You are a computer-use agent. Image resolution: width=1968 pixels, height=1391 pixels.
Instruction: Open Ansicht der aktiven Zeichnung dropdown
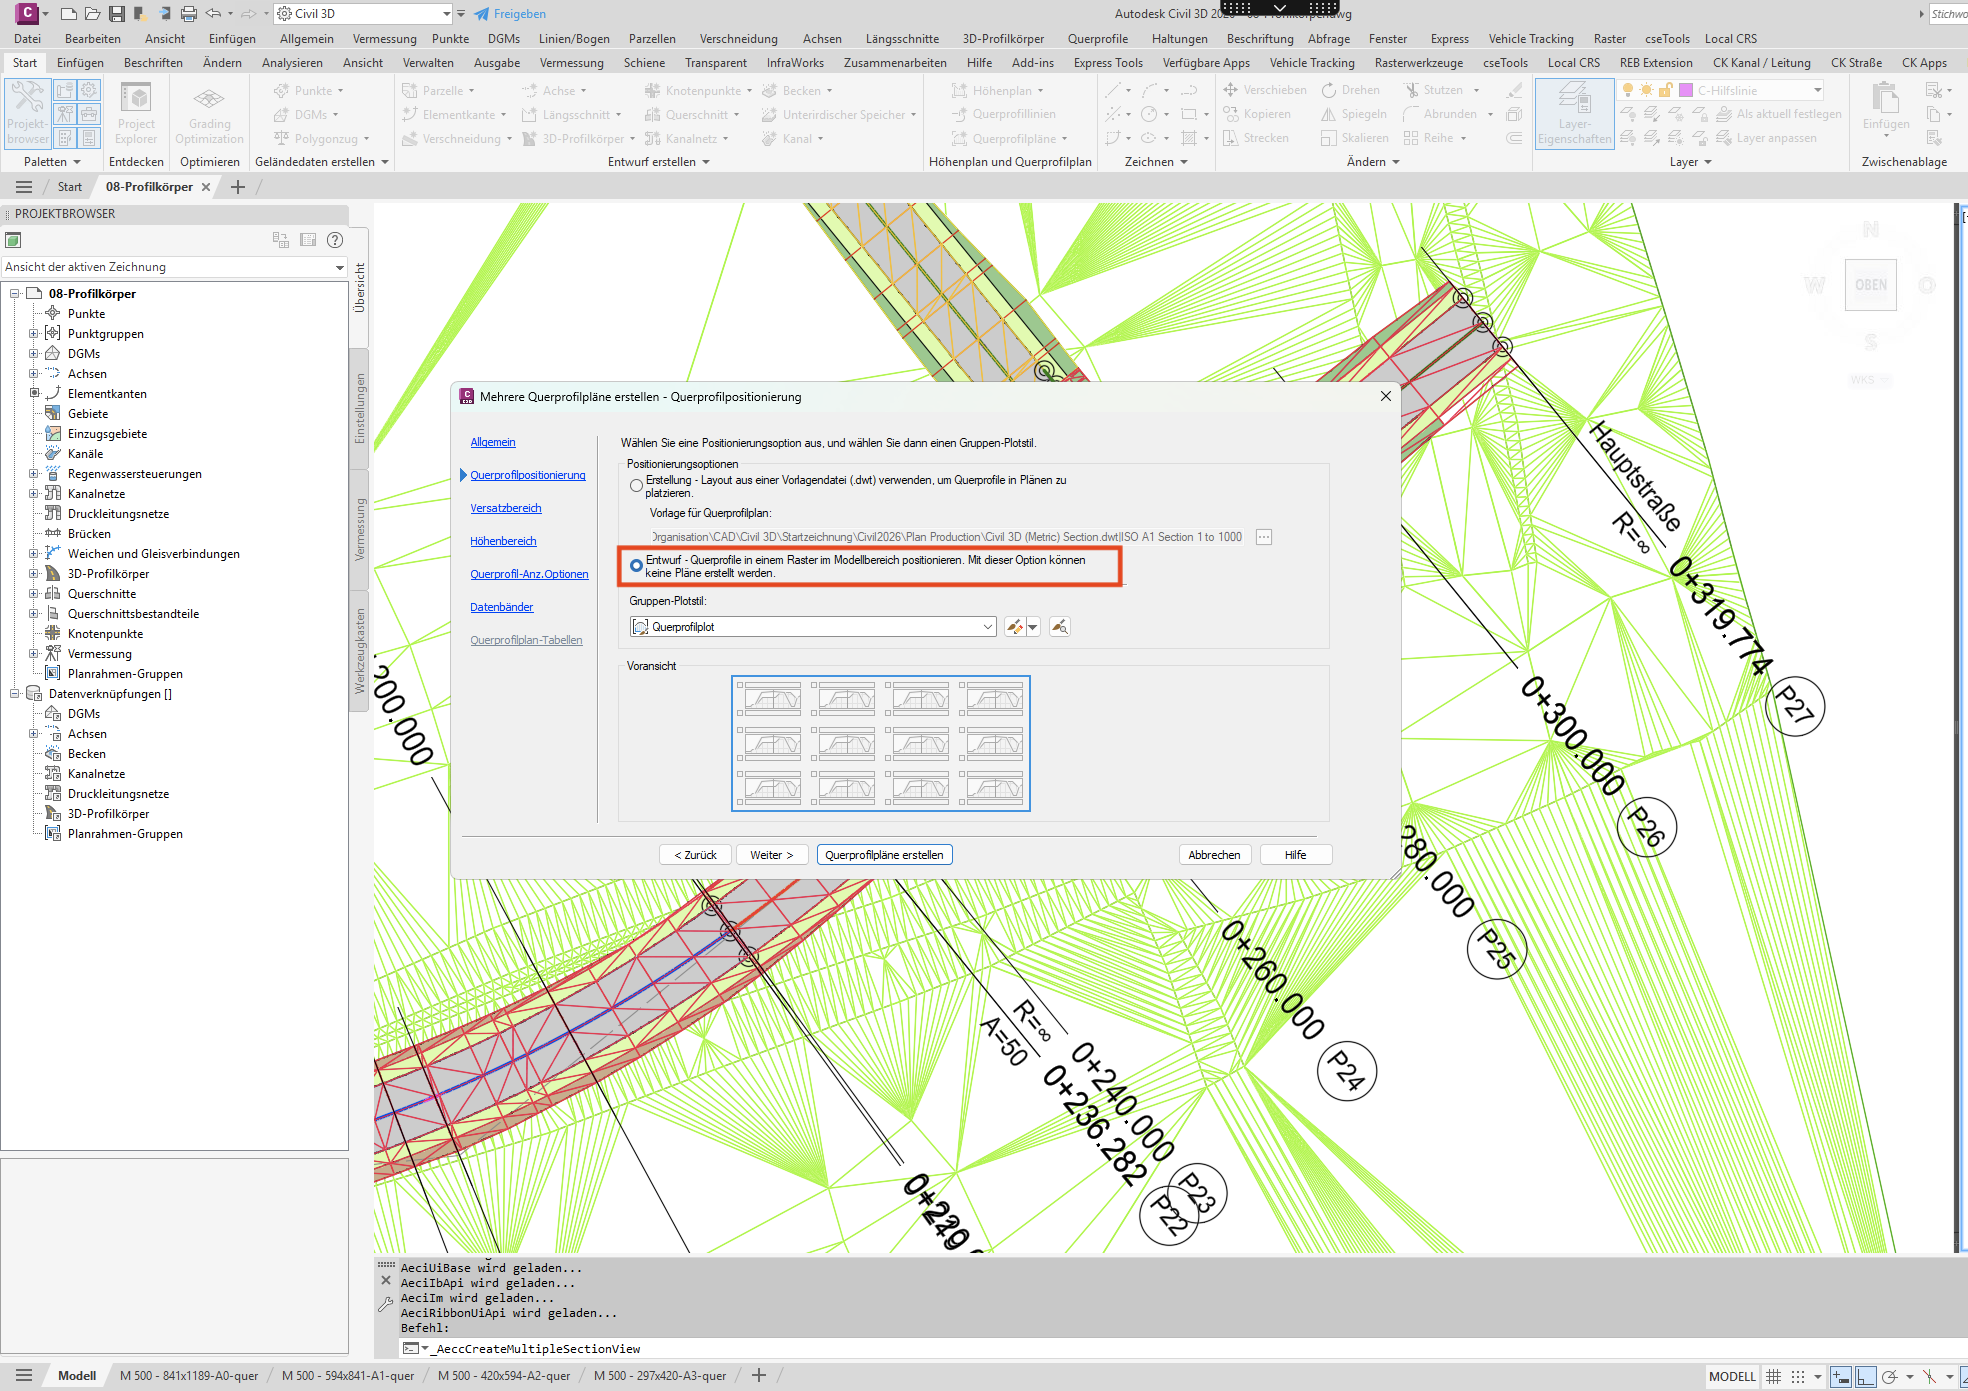(x=174, y=267)
